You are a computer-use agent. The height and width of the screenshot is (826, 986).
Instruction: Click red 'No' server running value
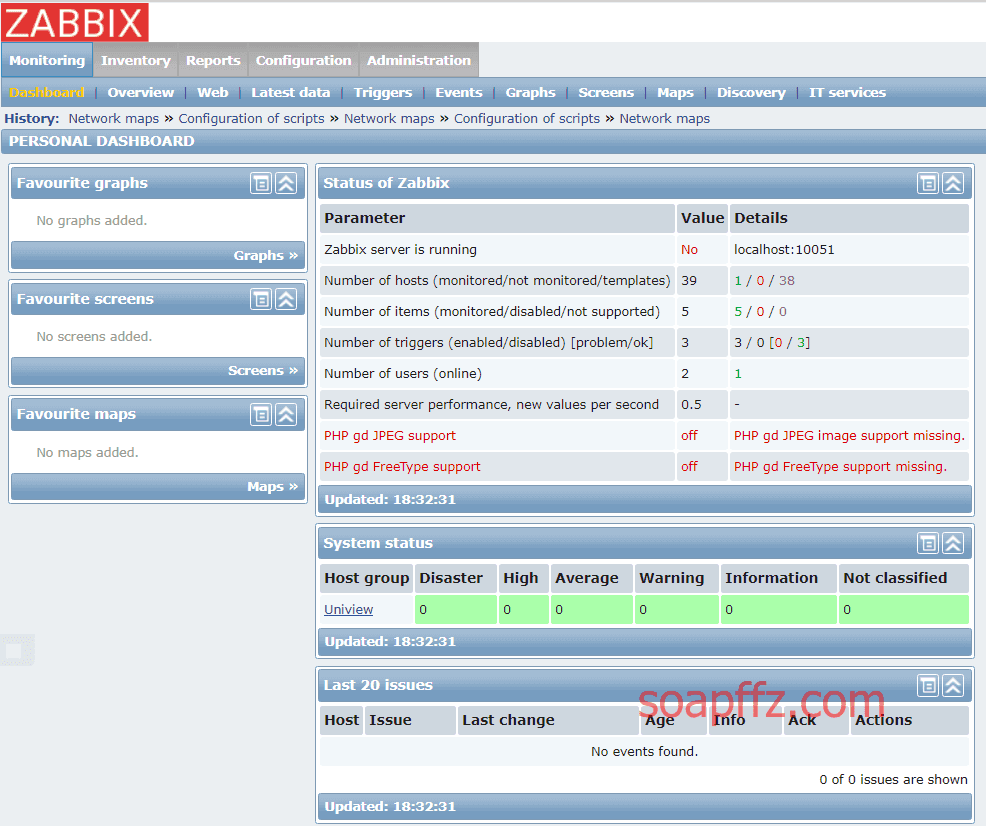(x=689, y=250)
